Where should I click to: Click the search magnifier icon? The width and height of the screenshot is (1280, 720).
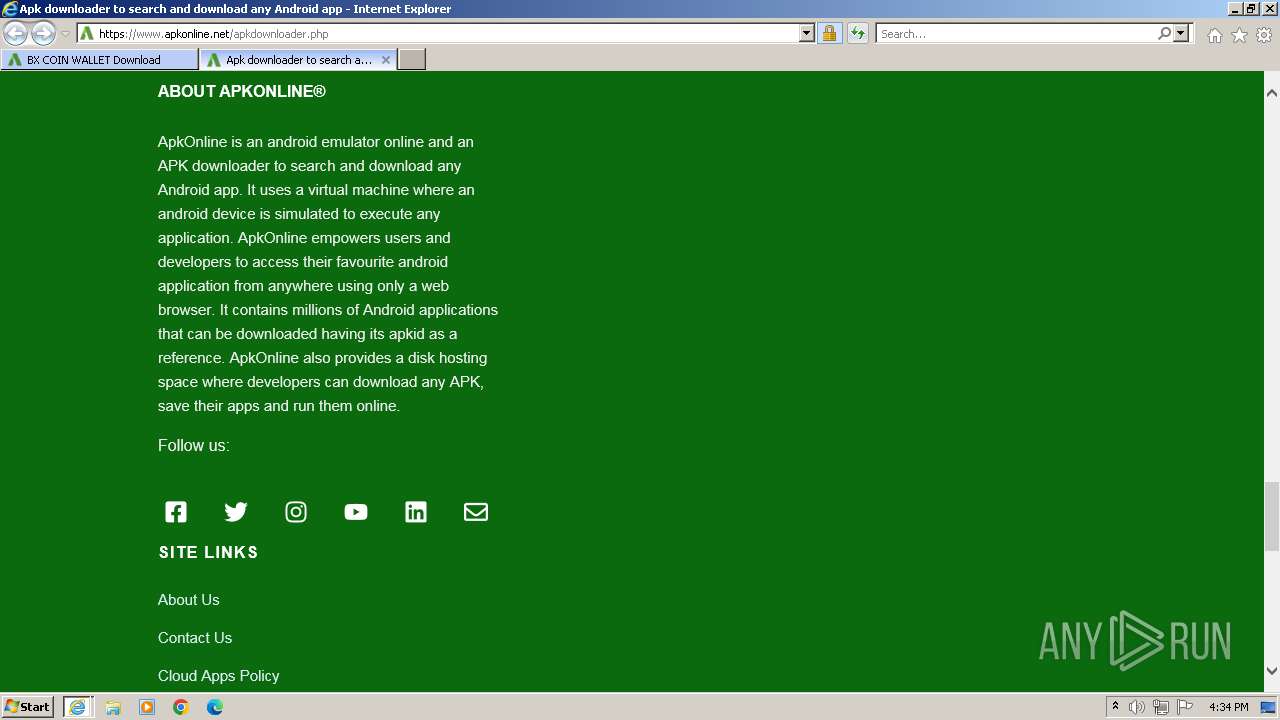click(1164, 33)
